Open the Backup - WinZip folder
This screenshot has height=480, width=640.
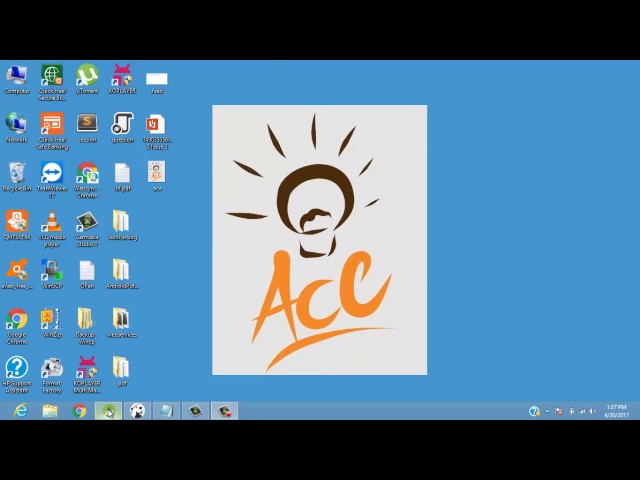[x=87, y=326]
